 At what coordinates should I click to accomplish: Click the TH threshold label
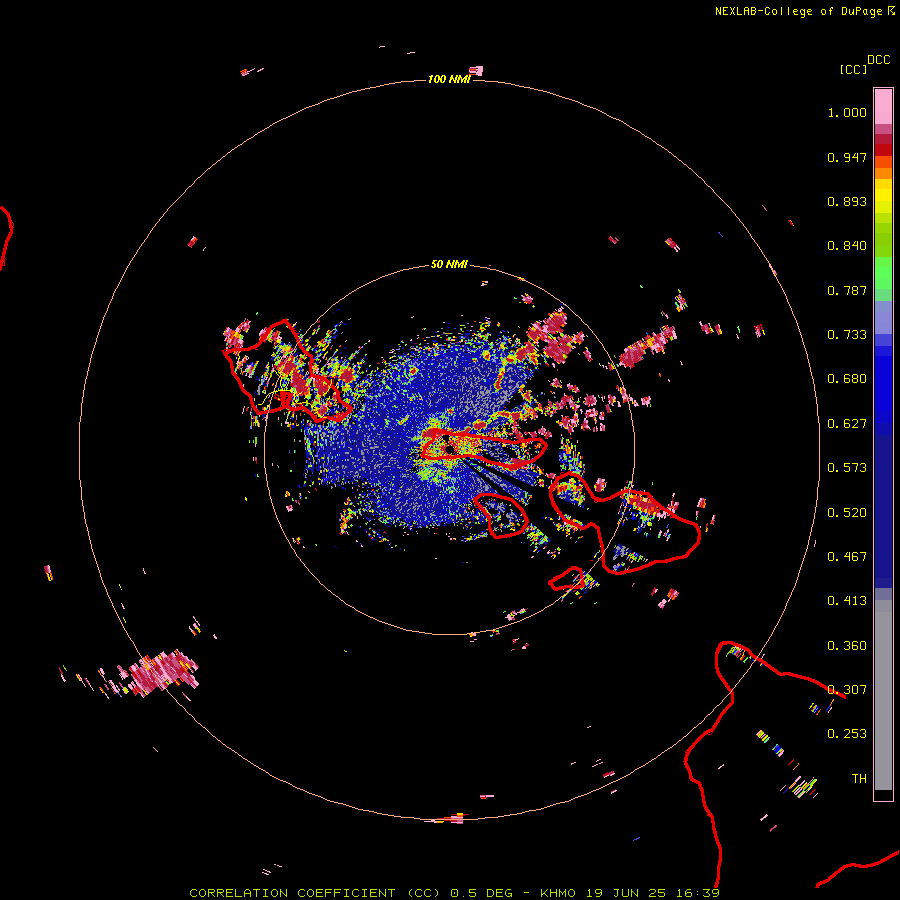click(x=859, y=779)
